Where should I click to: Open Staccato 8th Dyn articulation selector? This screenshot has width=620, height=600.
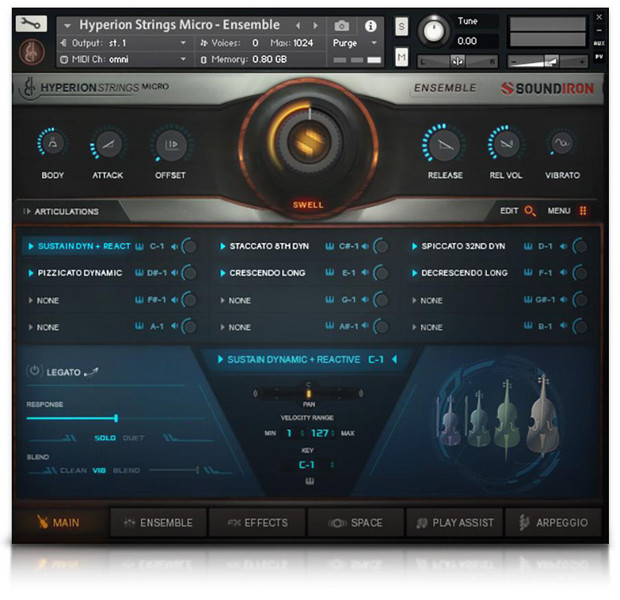coord(223,246)
